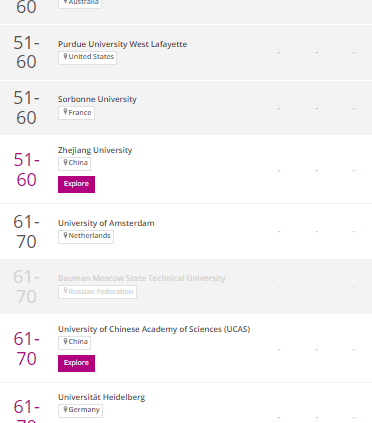Click the 61-70 rank of University of Amsterdam

(26, 232)
